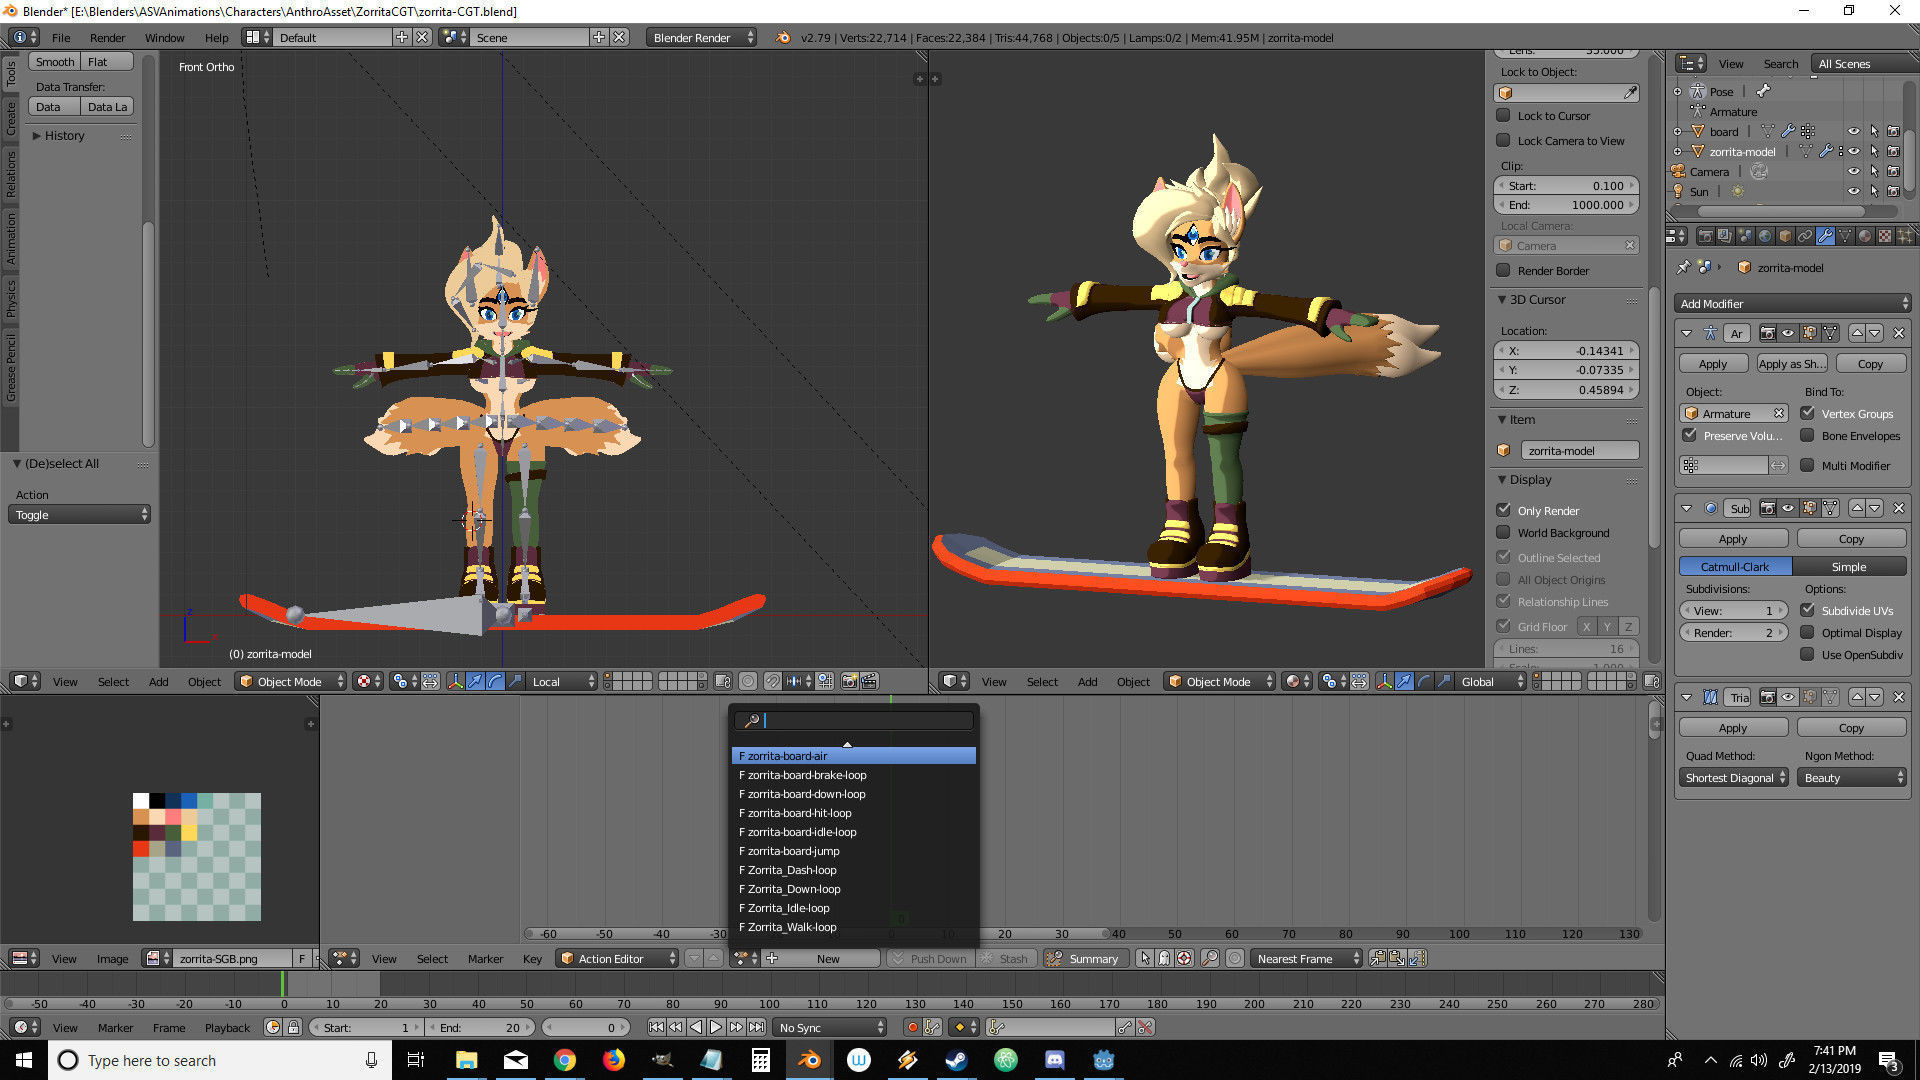Open the Render properties tab camera icon
This screenshot has width=1920, height=1080.
pyautogui.click(x=1706, y=236)
